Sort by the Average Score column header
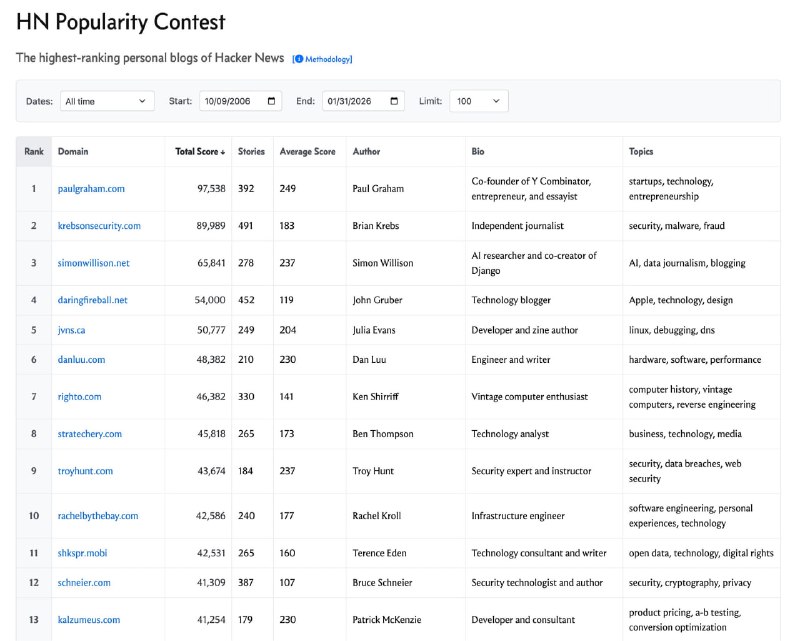The height and width of the screenshot is (641, 800). [x=307, y=152]
